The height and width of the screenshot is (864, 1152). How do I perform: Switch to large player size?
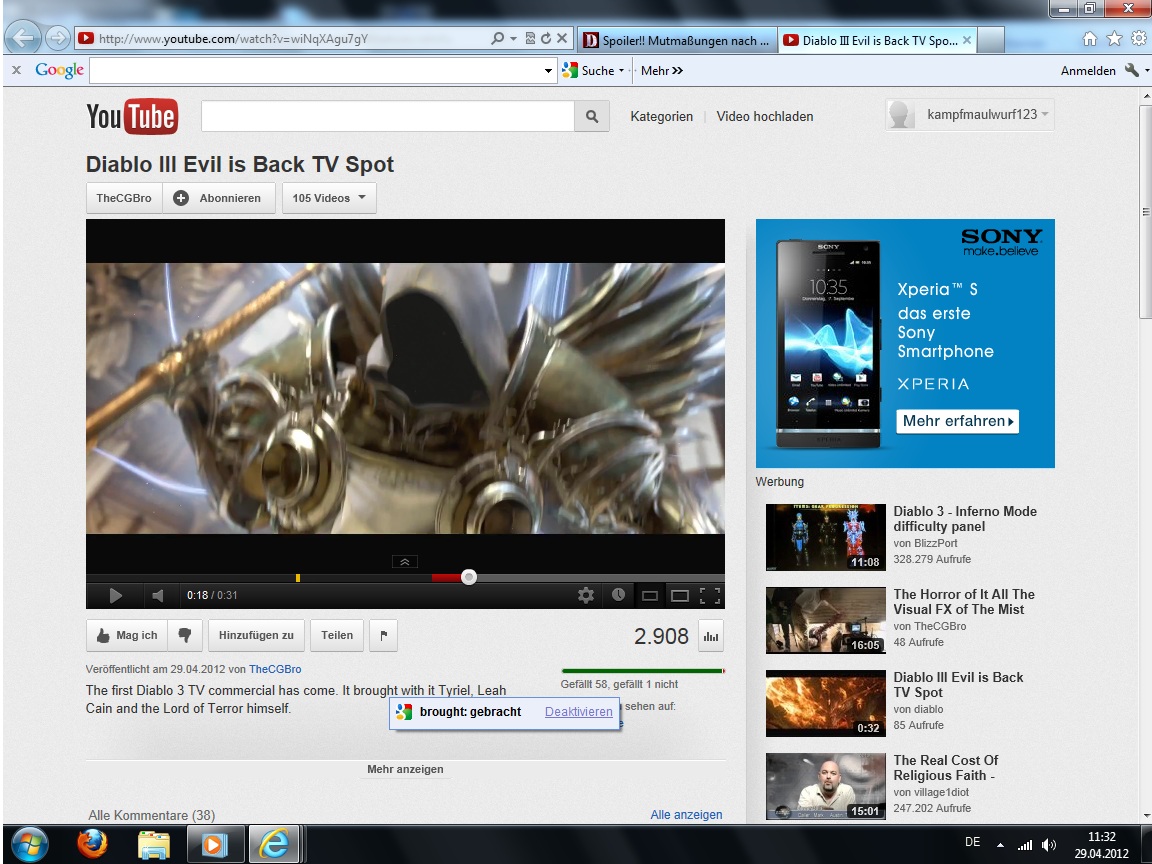click(680, 596)
